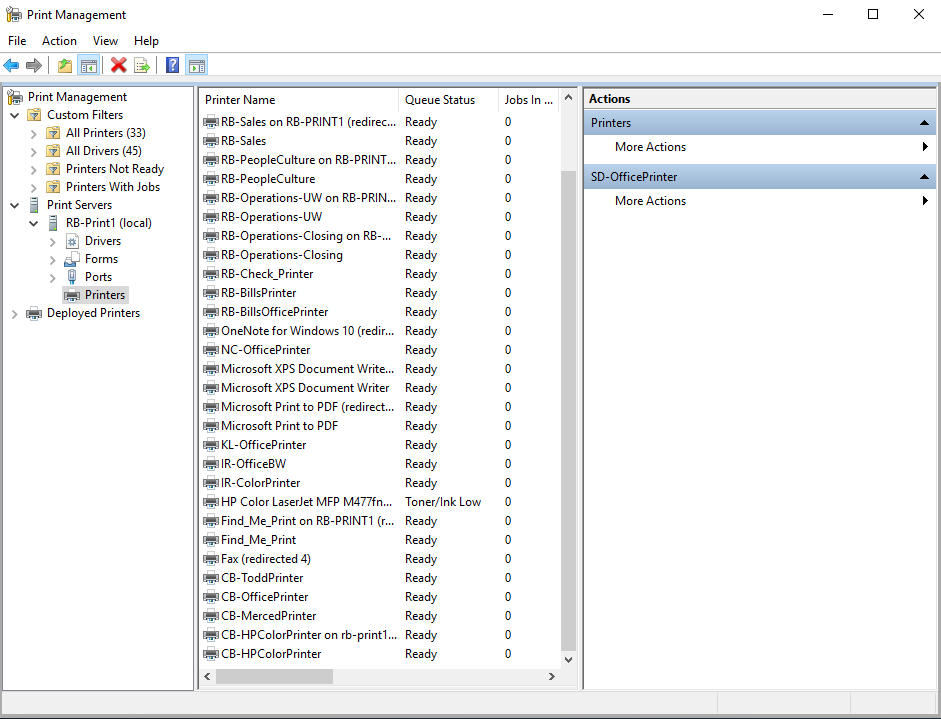Image resolution: width=941 pixels, height=719 pixels.
Task: Click the Print Servers server icon
Action: point(34,205)
